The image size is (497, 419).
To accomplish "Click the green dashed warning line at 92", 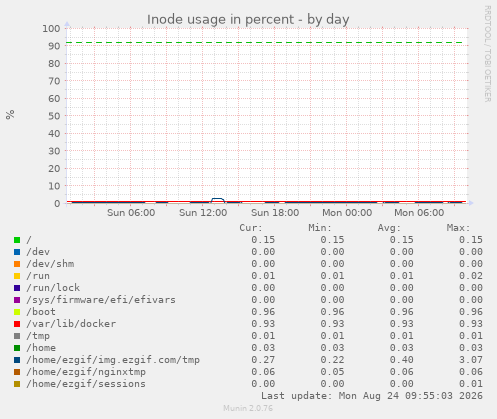I will pyautogui.click(x=265, y=43).
